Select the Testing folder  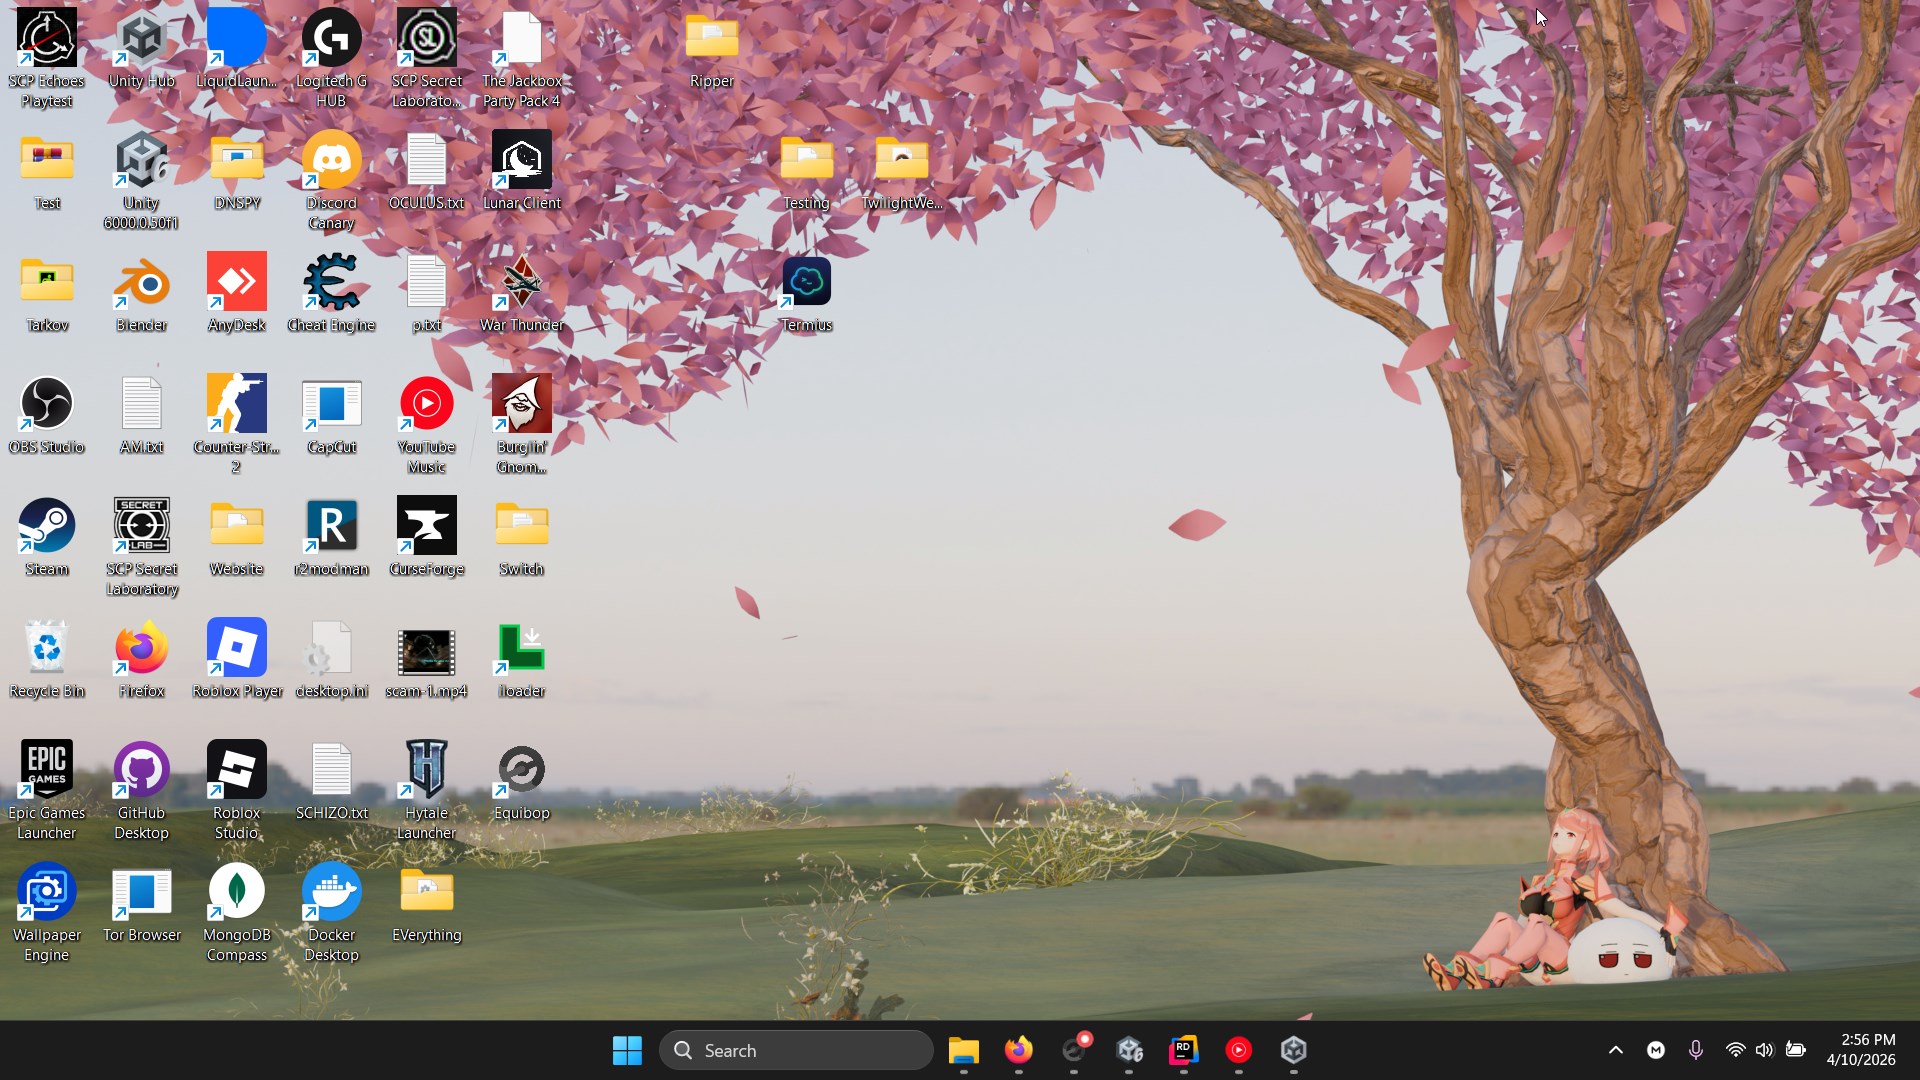[x=806, y=172]
